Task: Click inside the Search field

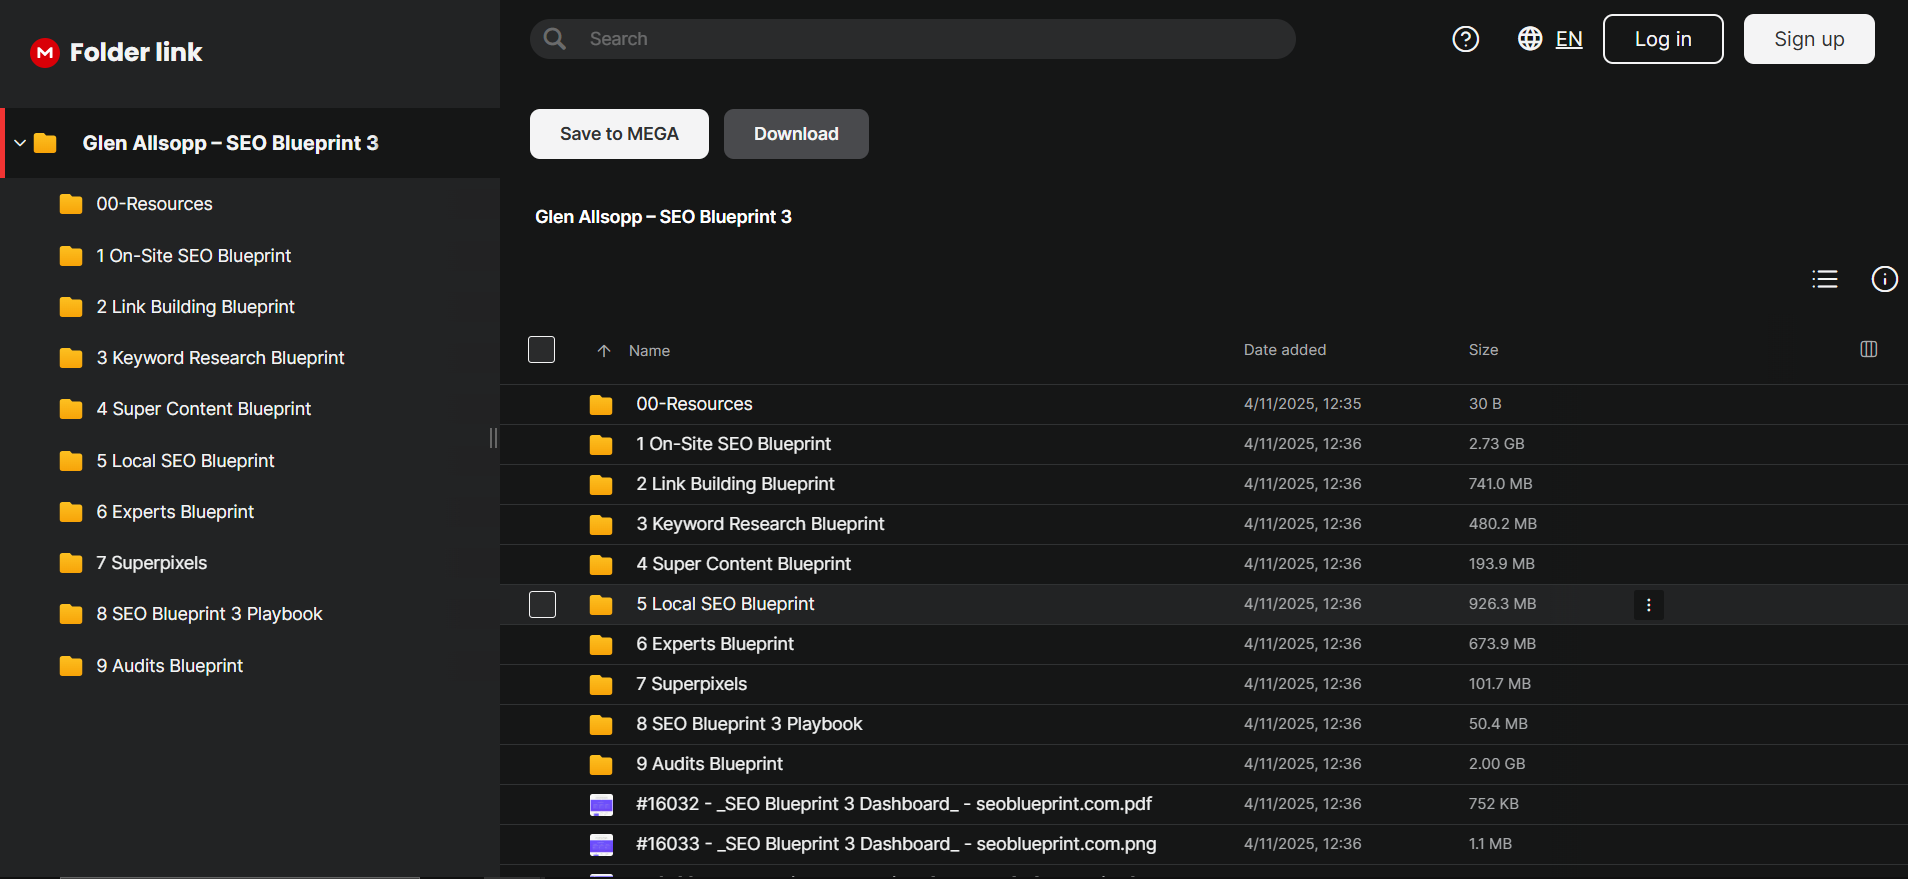Action: coord(913,39)
